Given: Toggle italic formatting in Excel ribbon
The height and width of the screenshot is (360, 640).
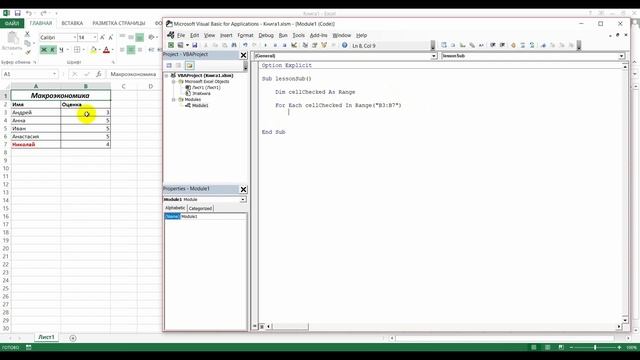Looking at the screenshot, I should coord(52,50).
